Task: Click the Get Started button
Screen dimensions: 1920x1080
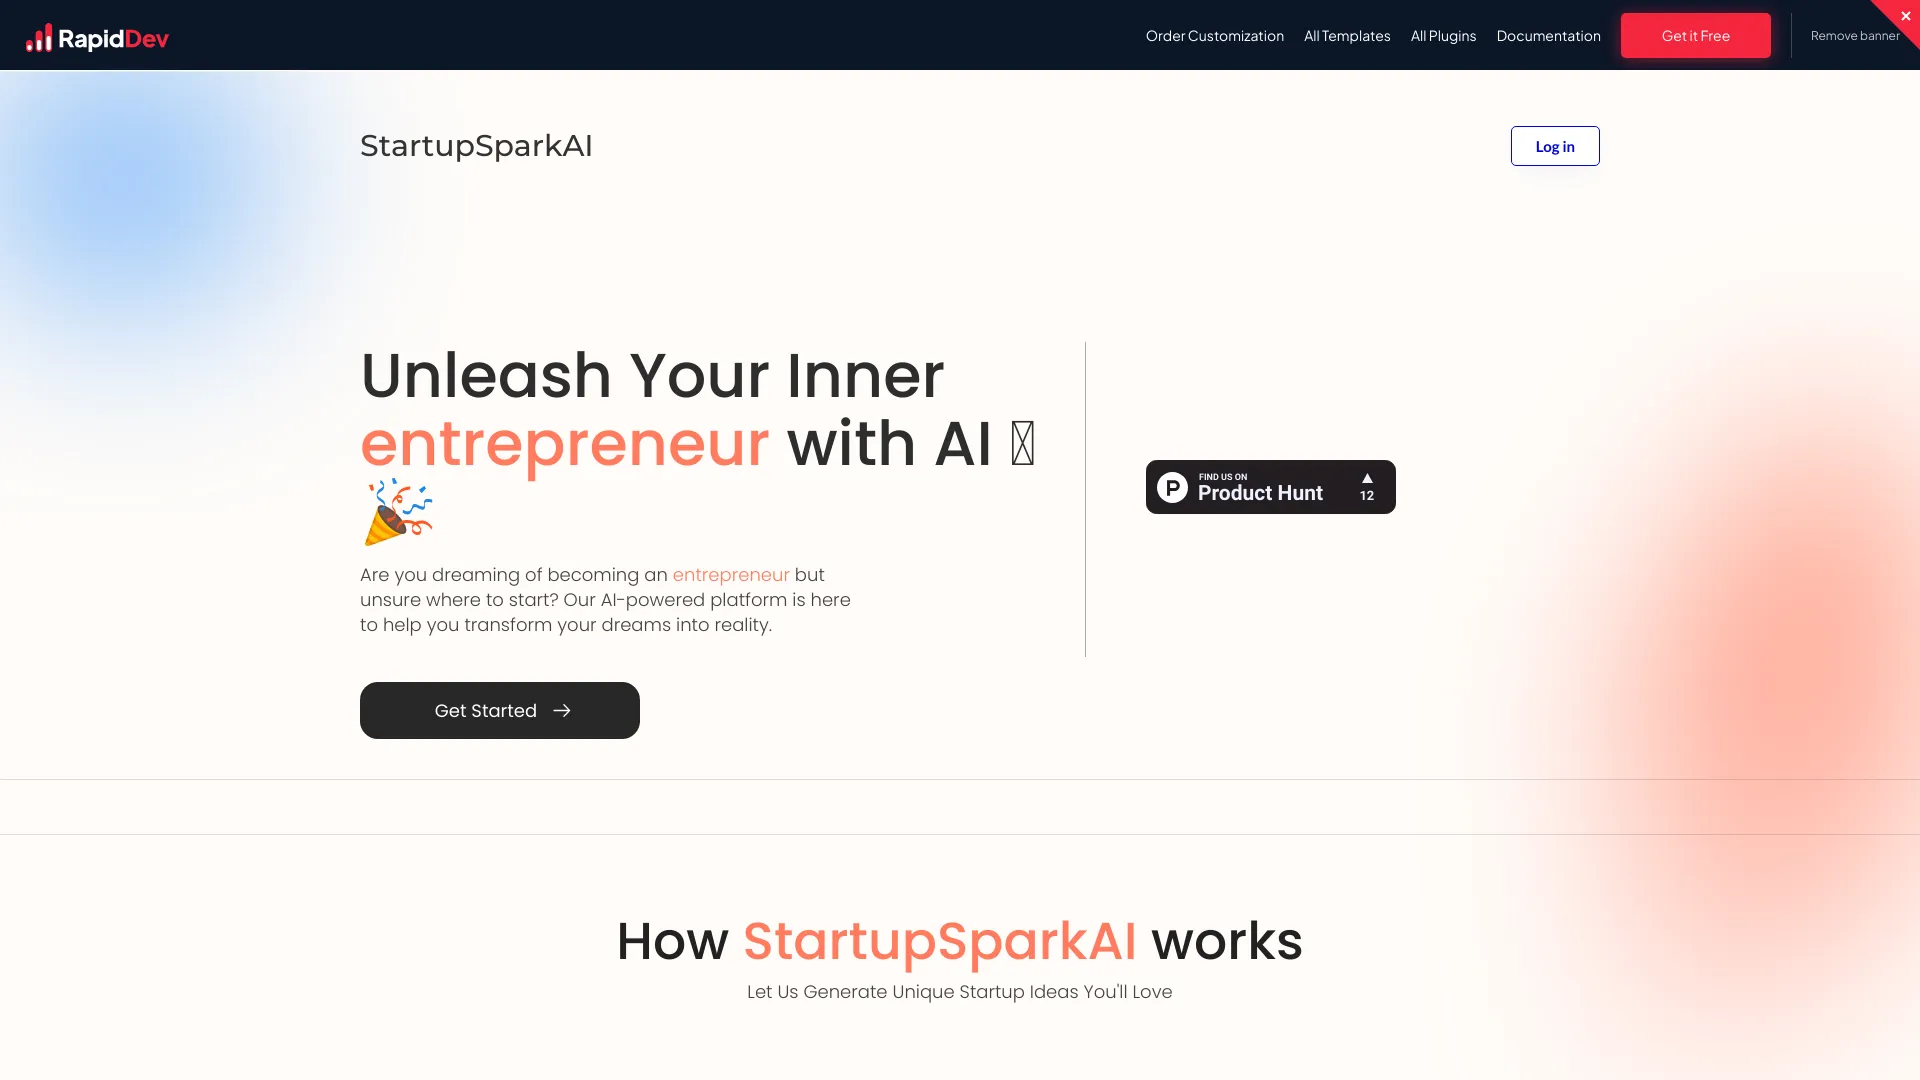Action: click(x=500, y=711)
